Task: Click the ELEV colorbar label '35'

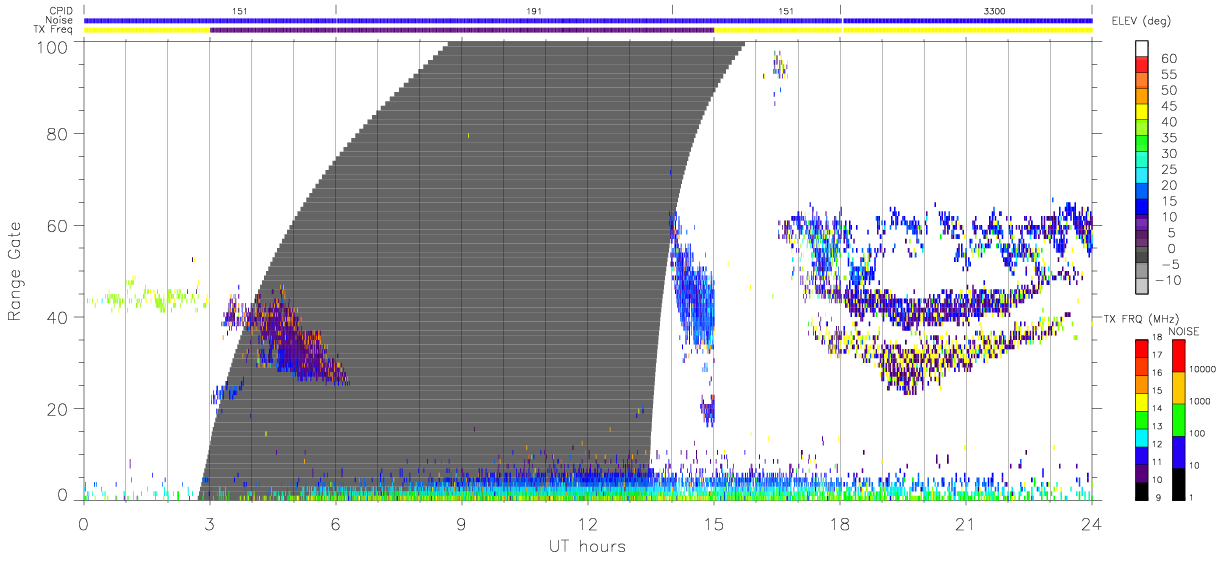Action: (x=1169, y=138)
